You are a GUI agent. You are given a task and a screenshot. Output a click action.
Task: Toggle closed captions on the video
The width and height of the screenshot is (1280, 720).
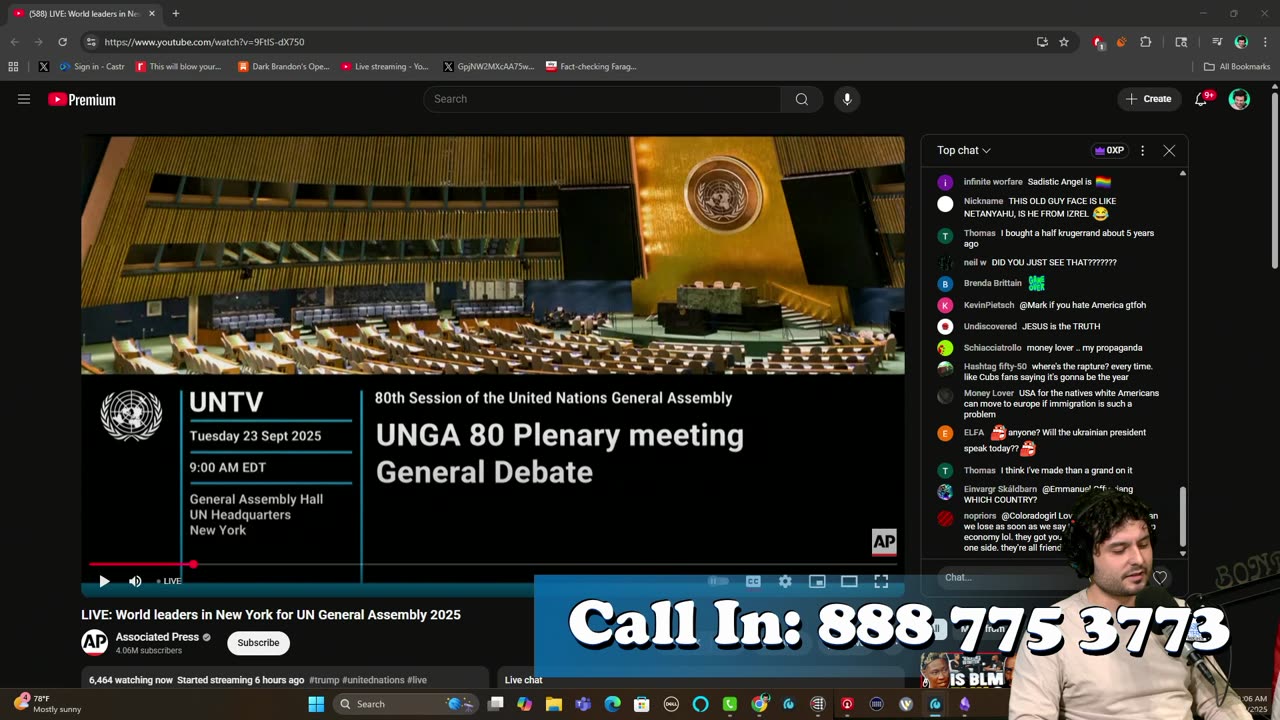(753, 581)
